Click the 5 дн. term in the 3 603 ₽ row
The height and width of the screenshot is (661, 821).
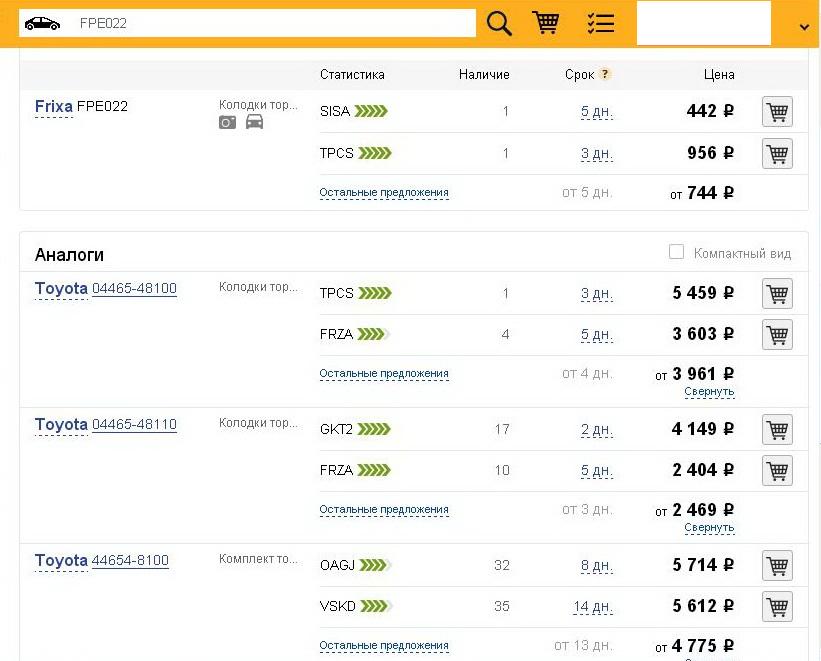[596, 335]
